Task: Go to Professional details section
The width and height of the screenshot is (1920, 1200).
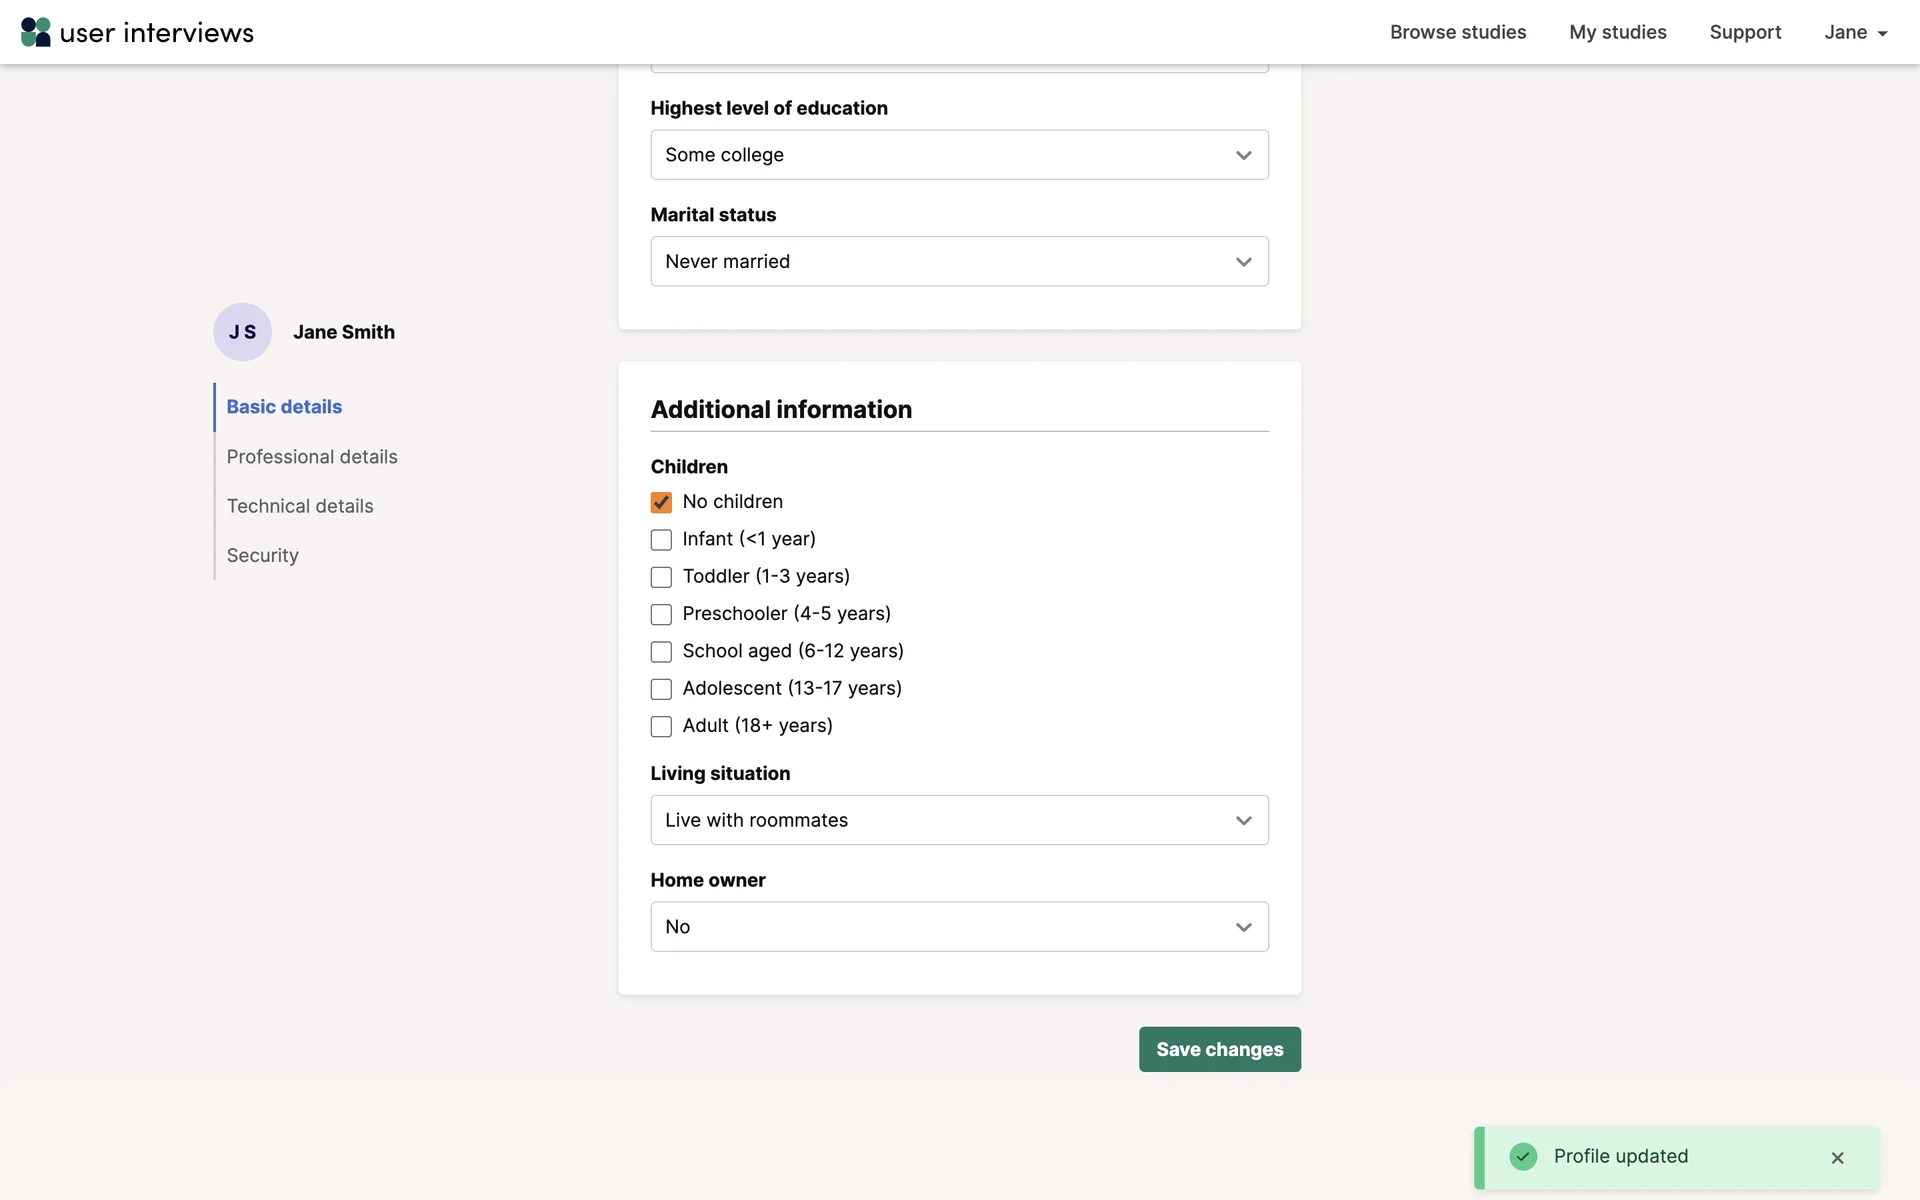Action: click(312, 457)
